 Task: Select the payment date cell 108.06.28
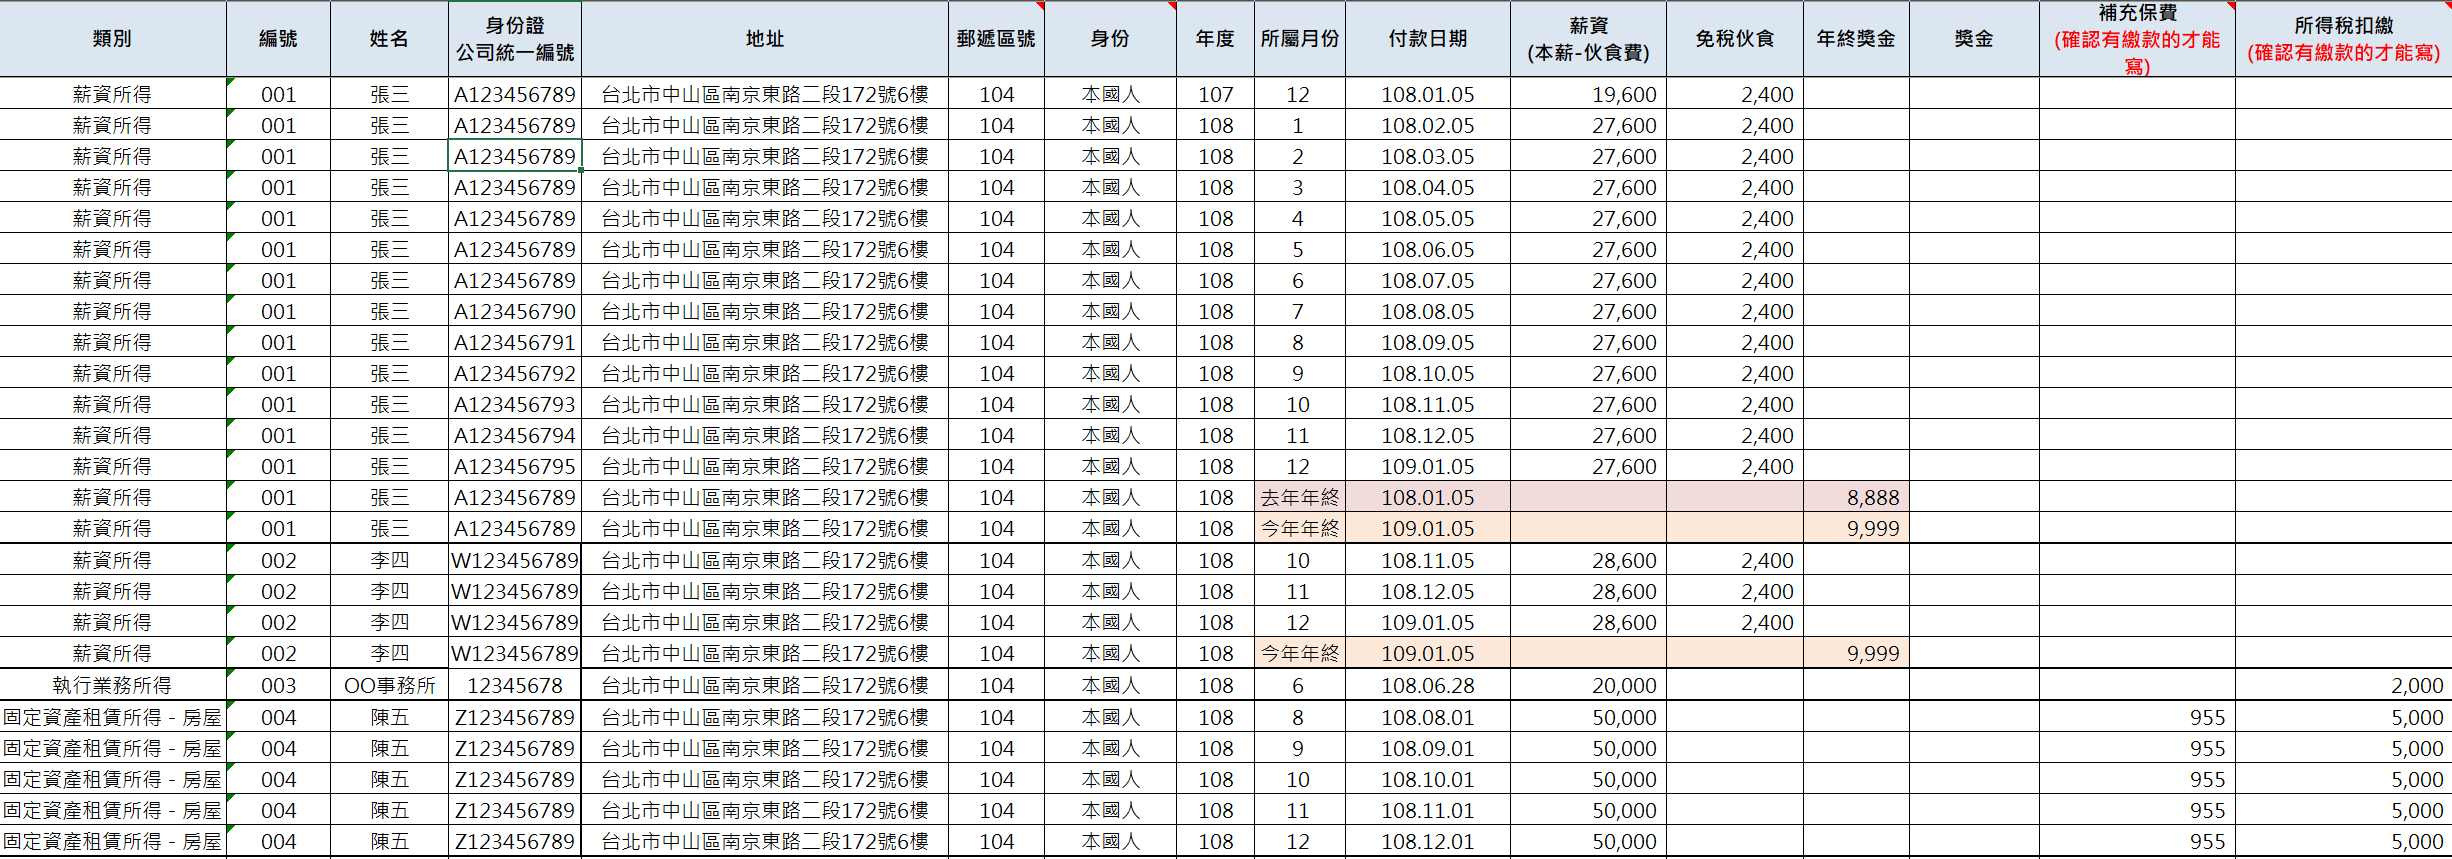1427,685
